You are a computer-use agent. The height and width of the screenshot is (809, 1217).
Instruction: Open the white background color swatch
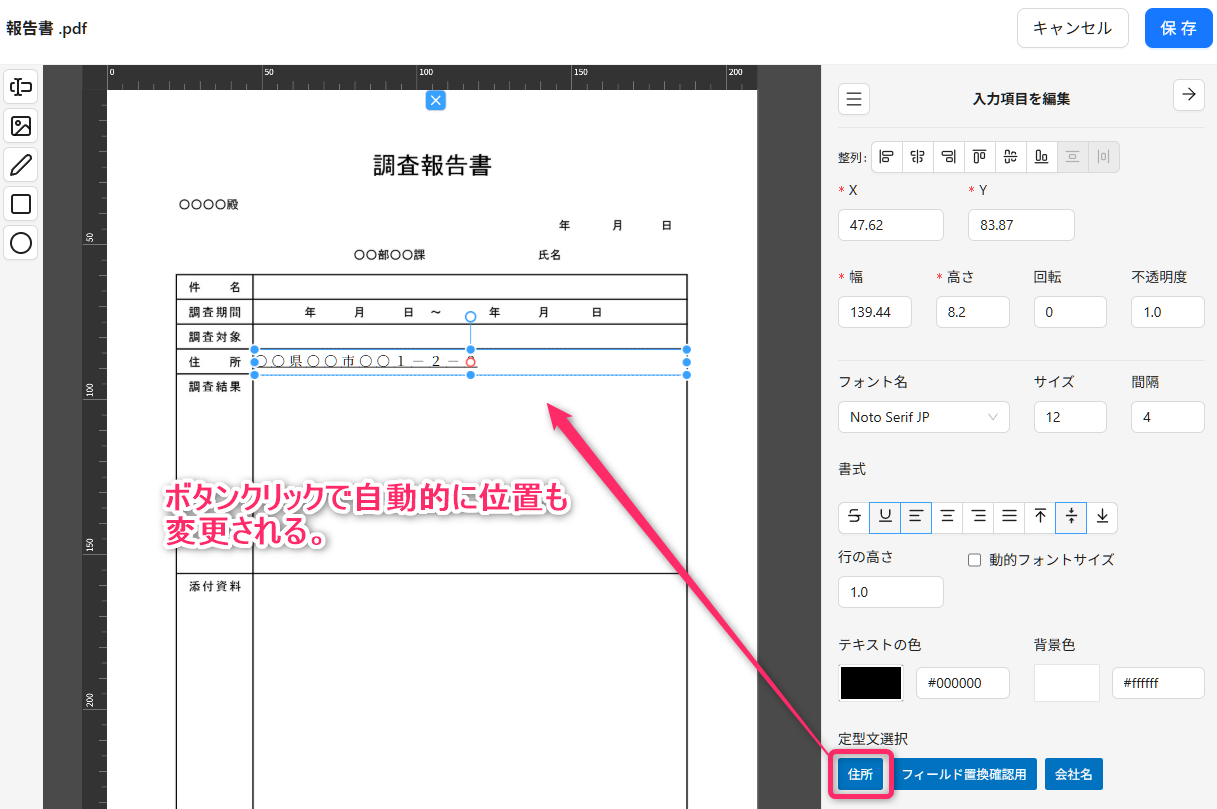point(1066,683)
